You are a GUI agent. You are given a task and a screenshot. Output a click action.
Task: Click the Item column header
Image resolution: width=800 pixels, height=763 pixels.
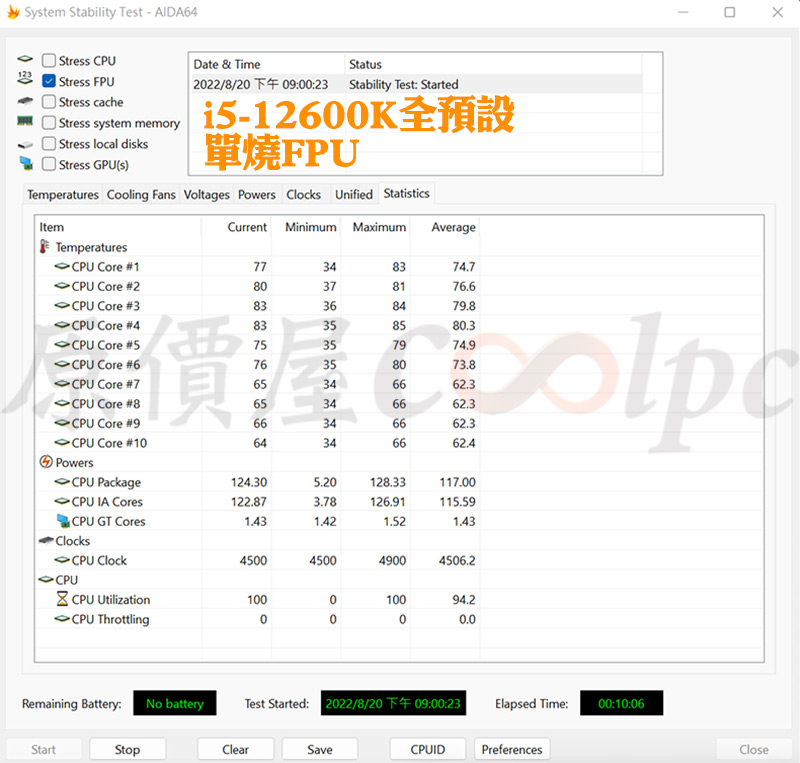coord(118,227)
